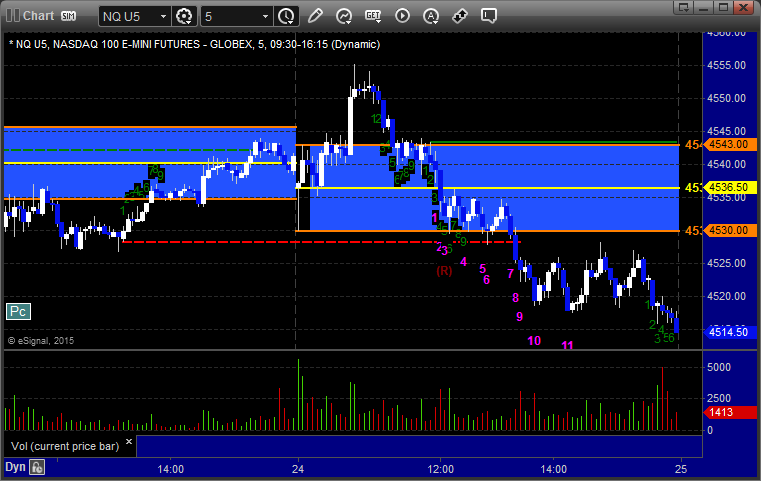Open the GET studies menu
The width and height of the screenshot is (761, 481).
[373, 17]
